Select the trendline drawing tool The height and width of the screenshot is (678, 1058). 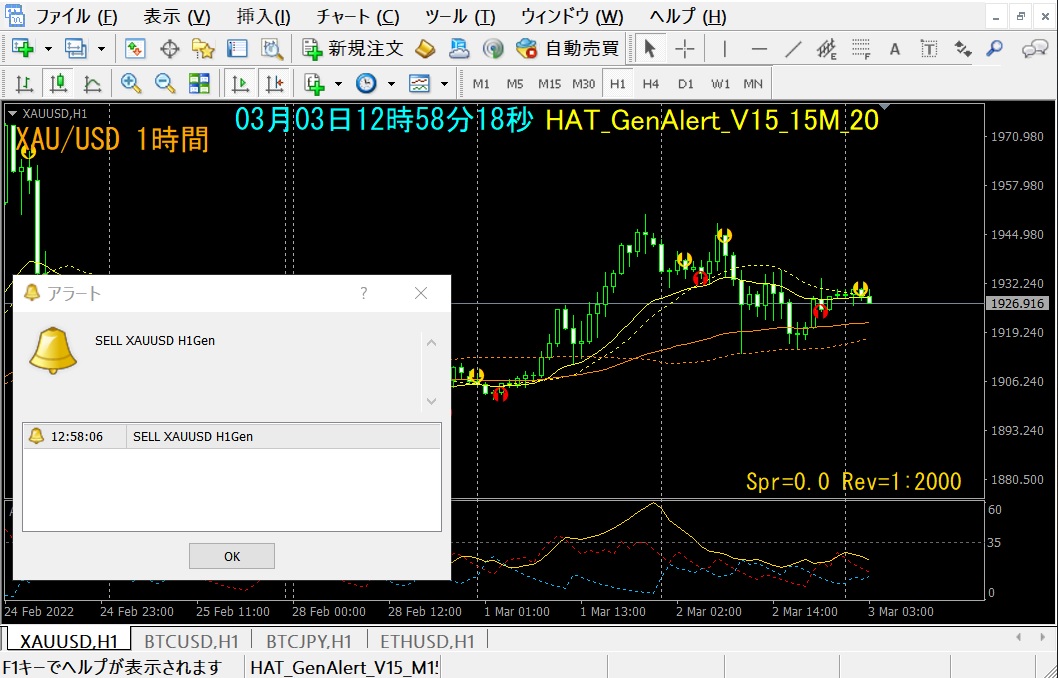click(x=794, y=49)
